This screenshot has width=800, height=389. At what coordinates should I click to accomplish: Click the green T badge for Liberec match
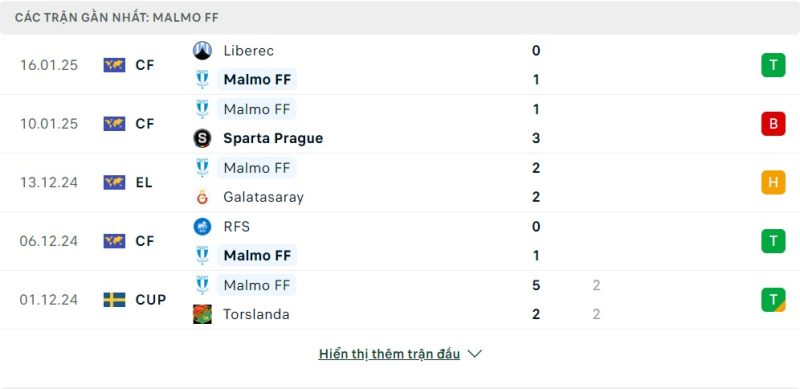773,65
